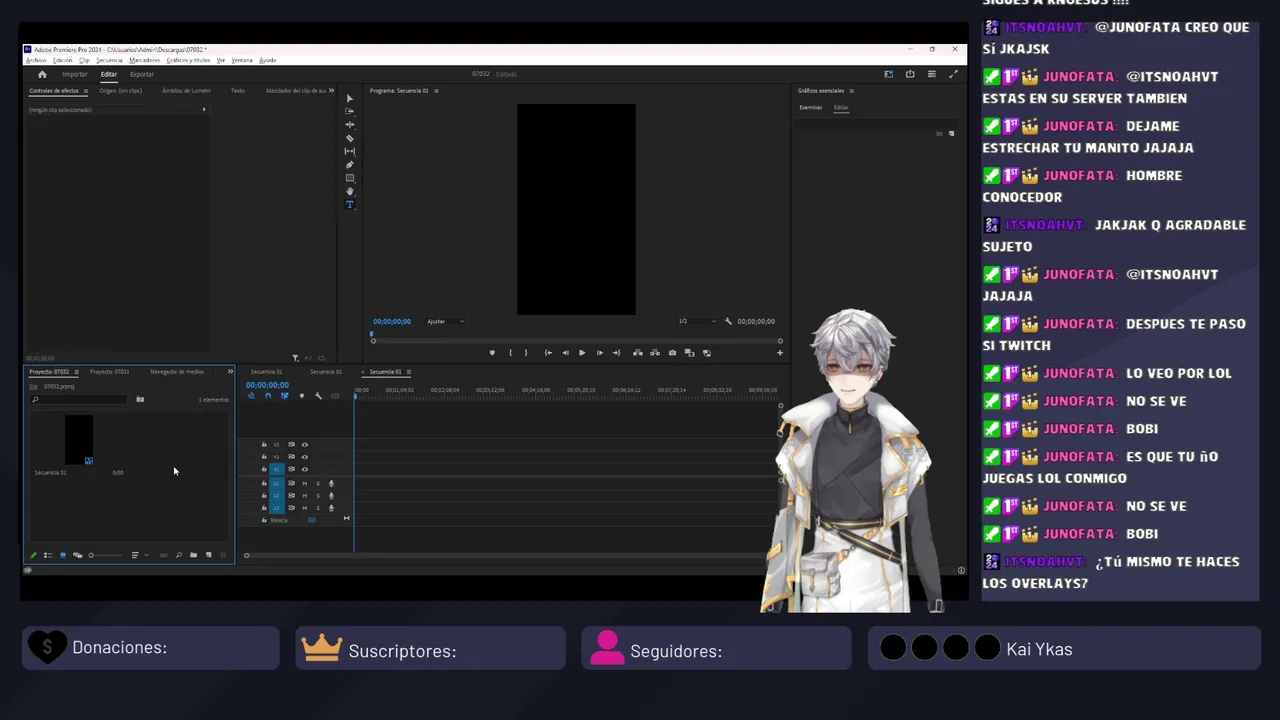Solo audio track A2
This screenshot has height=720, width=1280.
pos(318,496)
